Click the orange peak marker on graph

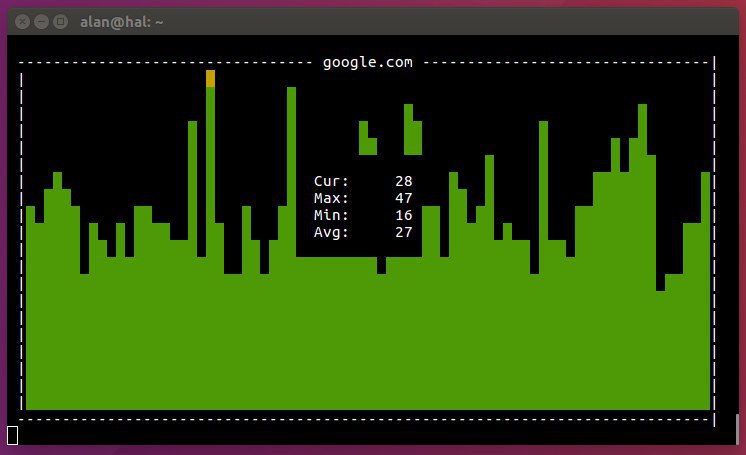point(210,79)
